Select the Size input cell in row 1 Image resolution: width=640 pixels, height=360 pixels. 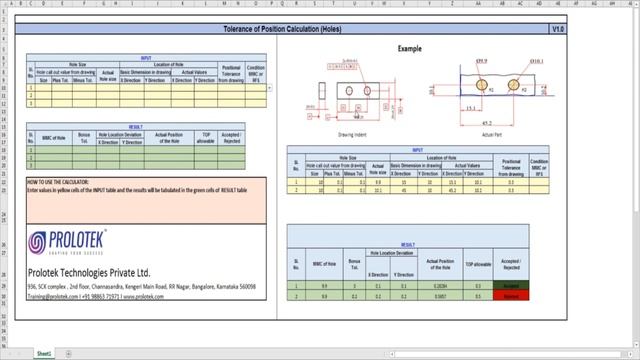[43, 88]
